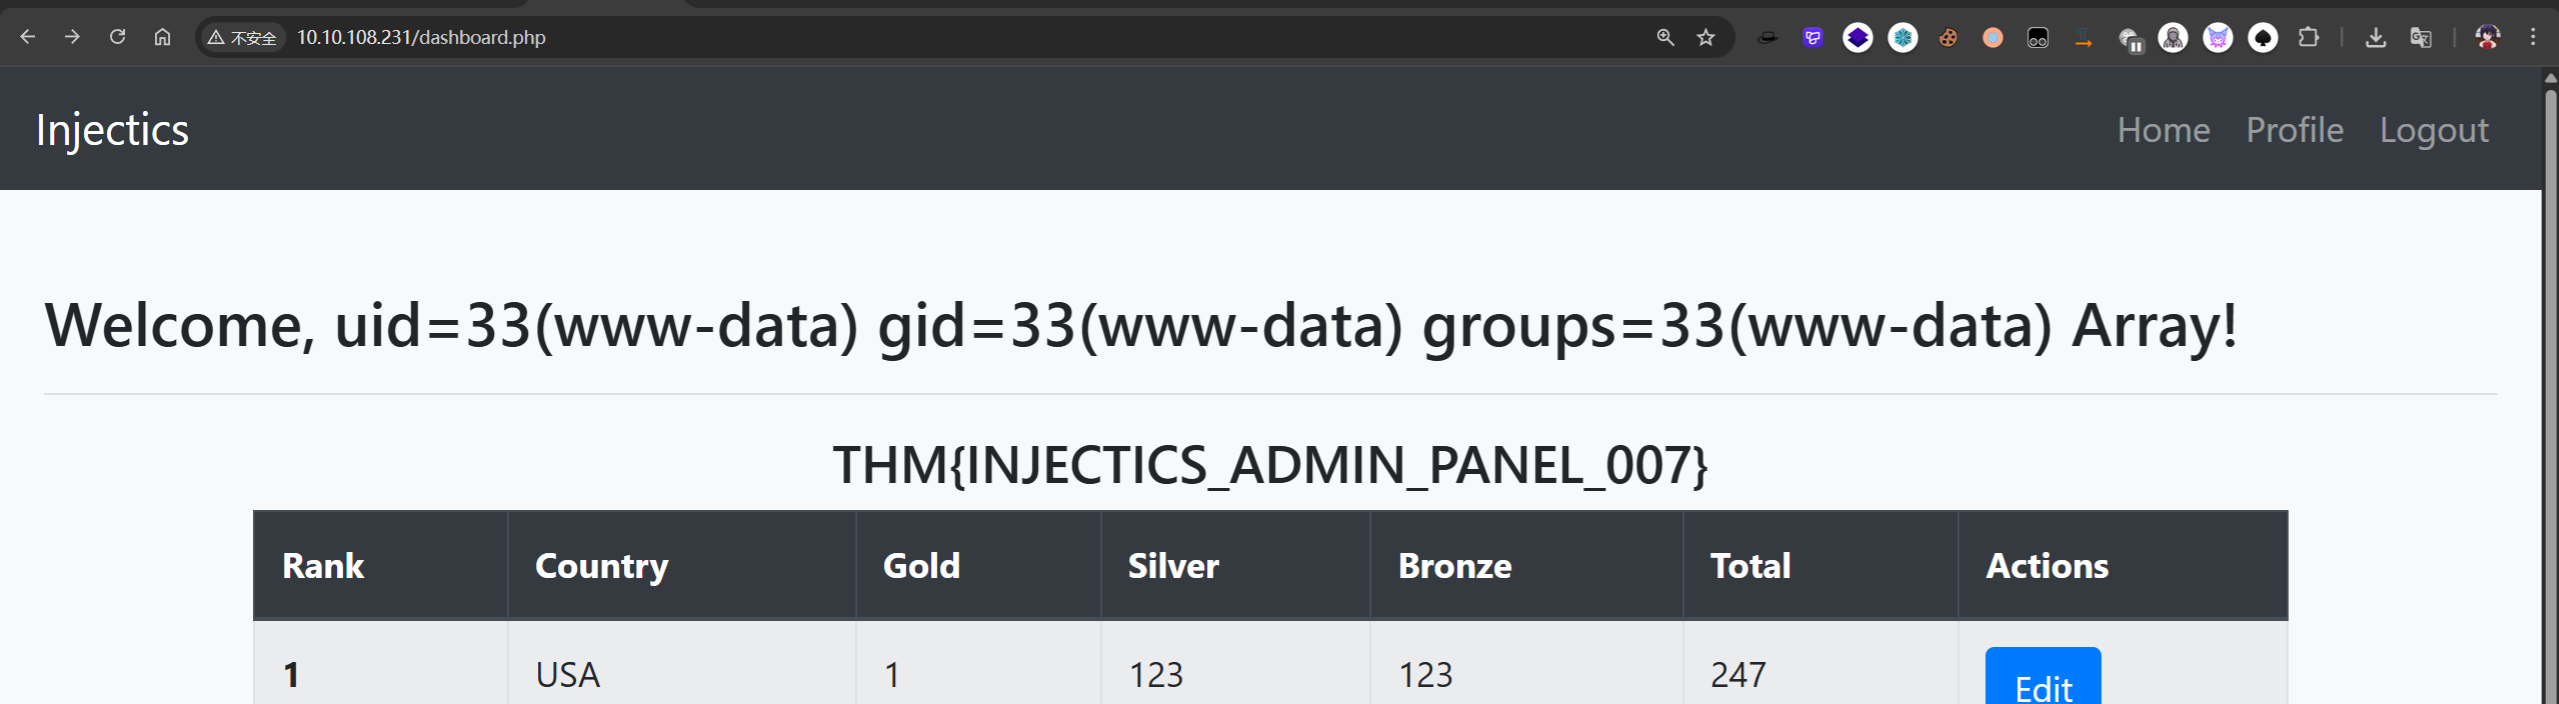Reload the dashboard page
2559x704 pixels.
click(117, 37)
